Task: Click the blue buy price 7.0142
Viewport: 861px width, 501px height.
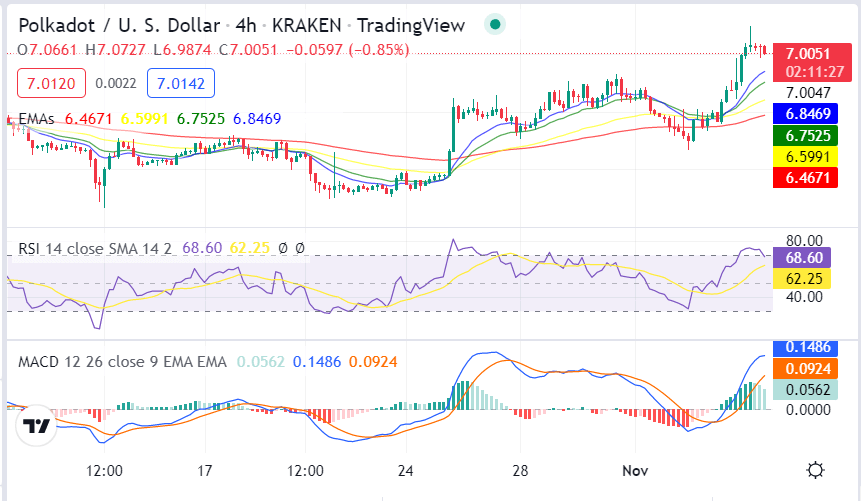Action: coord(181,84)
